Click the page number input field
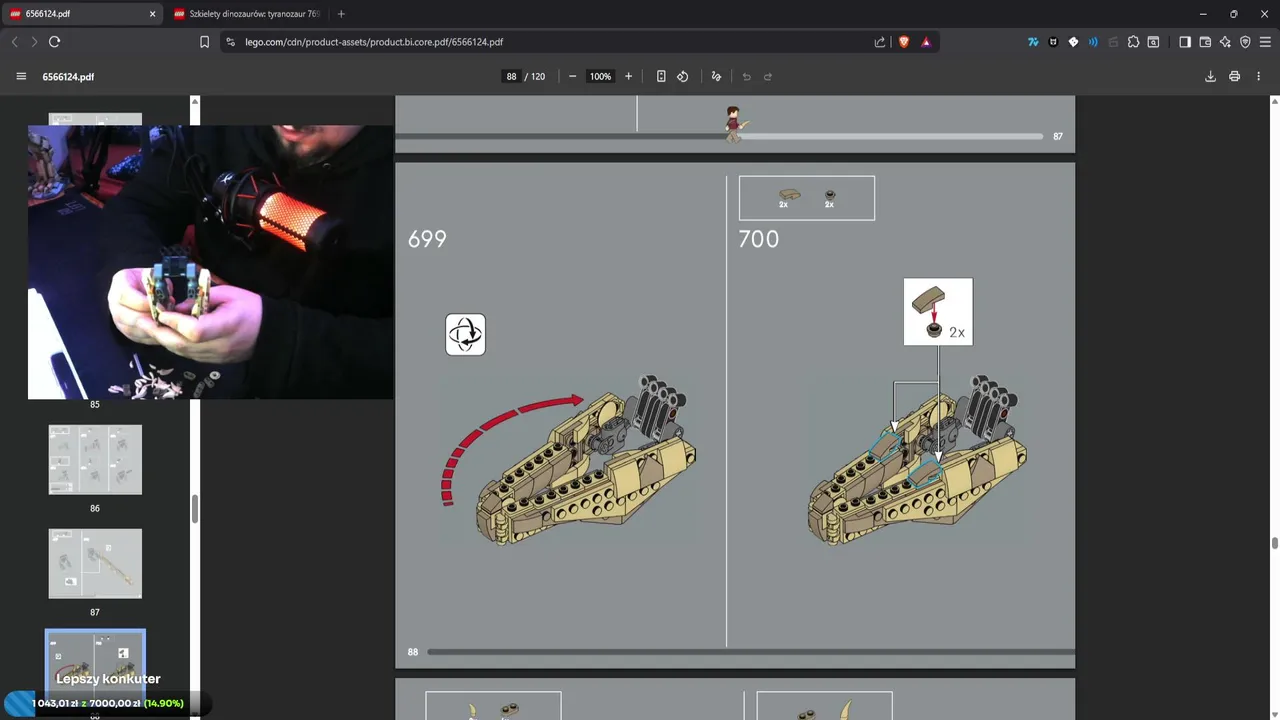The image size is (1280, 720). point(511,76)
